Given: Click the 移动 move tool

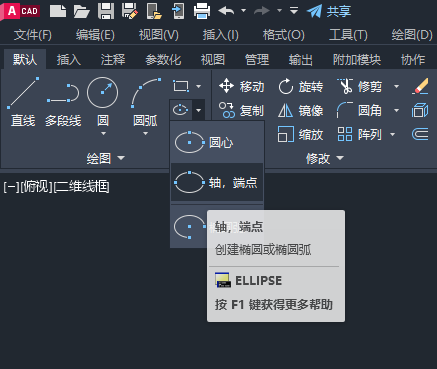Looking at the screenshot, I should point(242,86).
